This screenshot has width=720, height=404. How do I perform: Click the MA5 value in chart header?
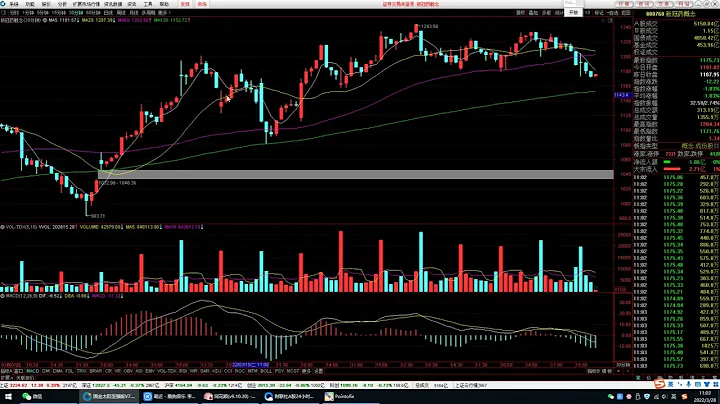[64, 20]
